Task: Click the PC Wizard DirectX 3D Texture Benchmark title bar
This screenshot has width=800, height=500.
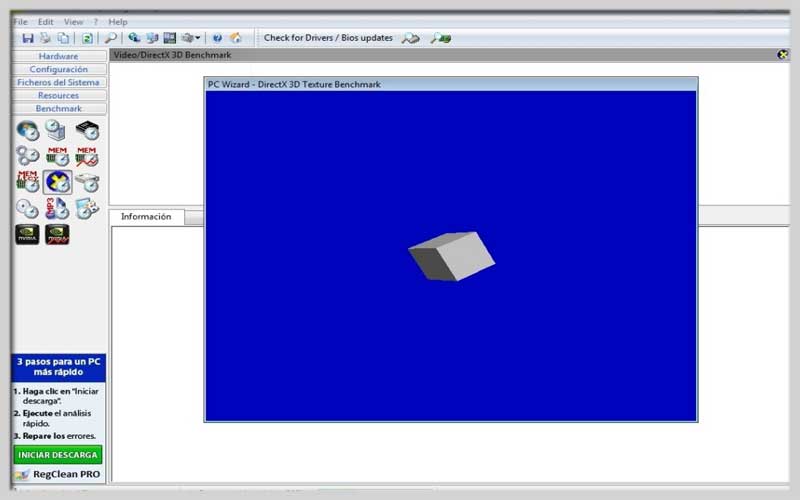Action: [x=451, y=85]
